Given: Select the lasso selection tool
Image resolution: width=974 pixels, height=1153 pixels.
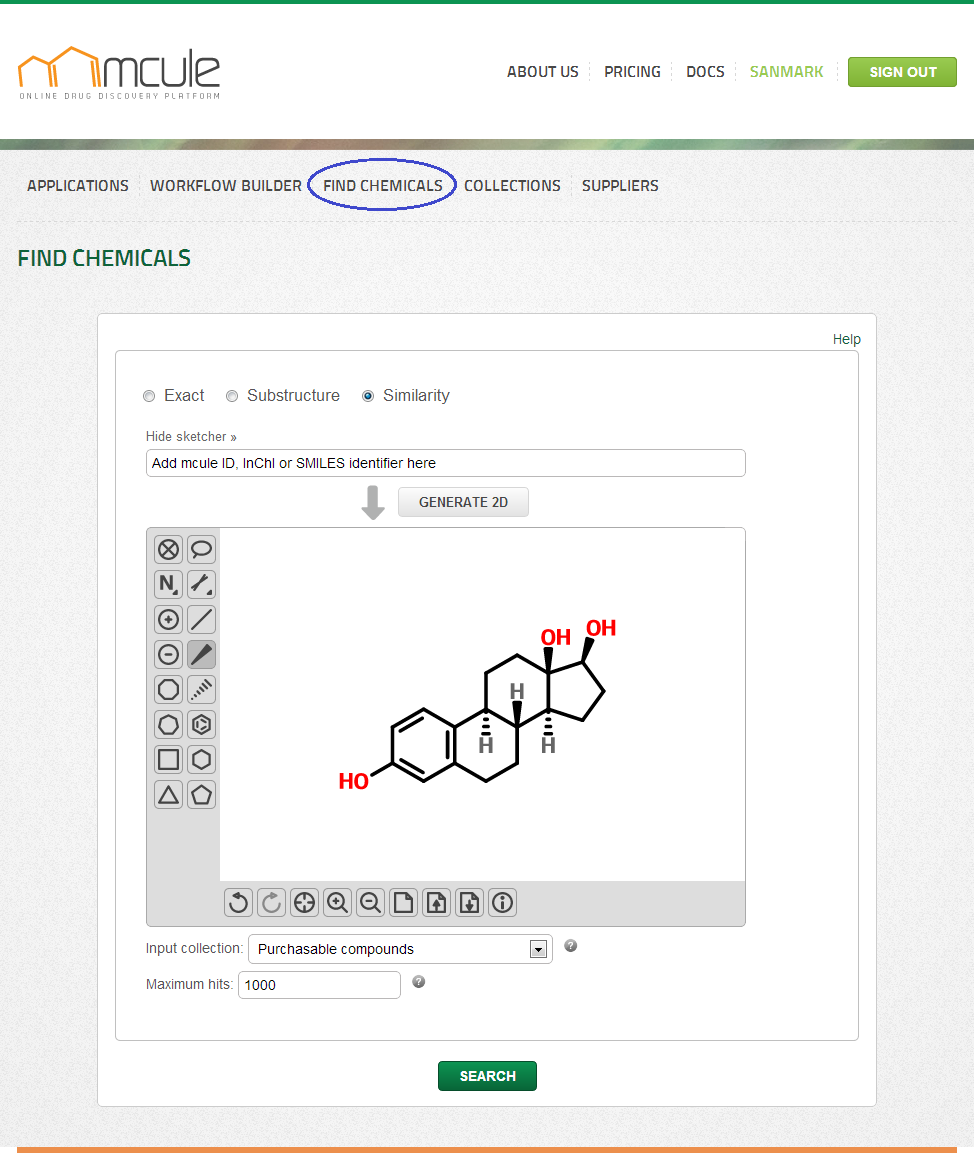Looking at the screenshot, I should click(x=202, y=549).
